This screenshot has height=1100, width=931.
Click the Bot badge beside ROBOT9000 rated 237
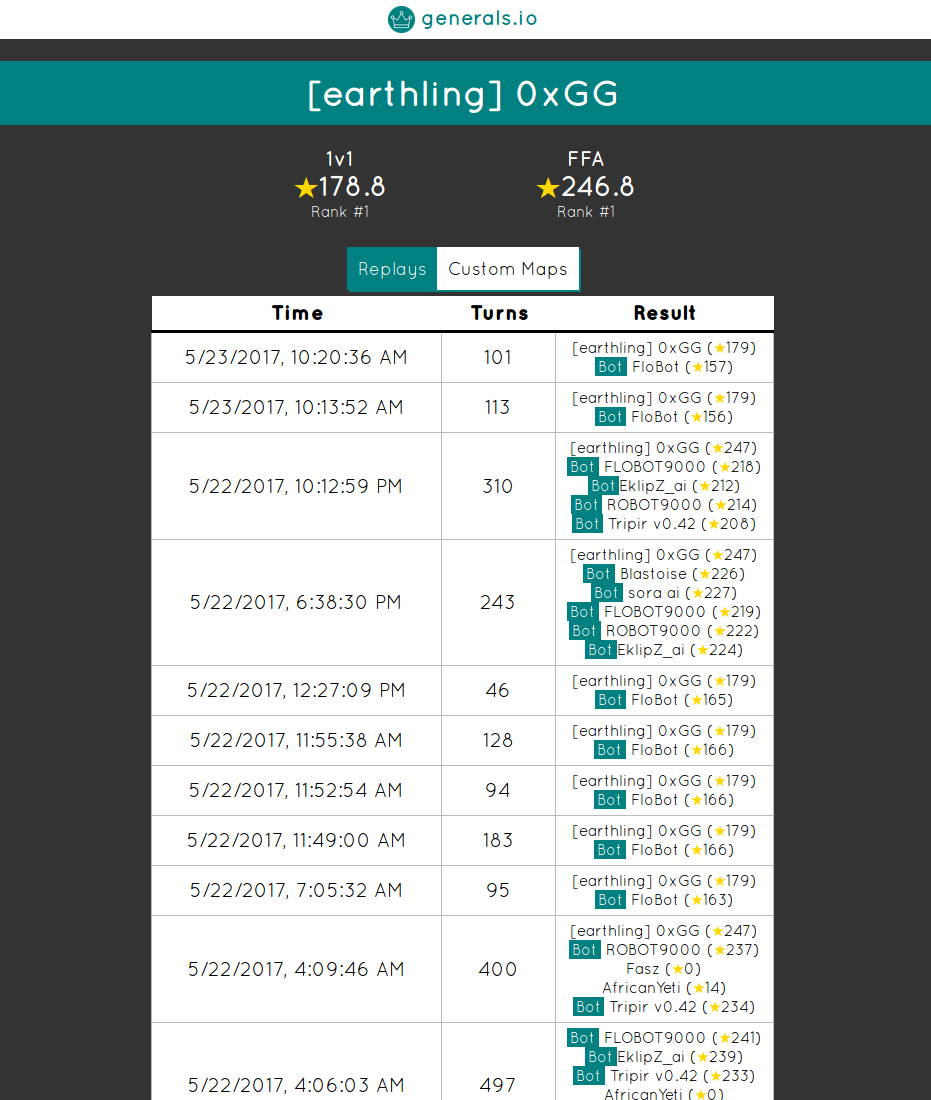tap(585, 950)
